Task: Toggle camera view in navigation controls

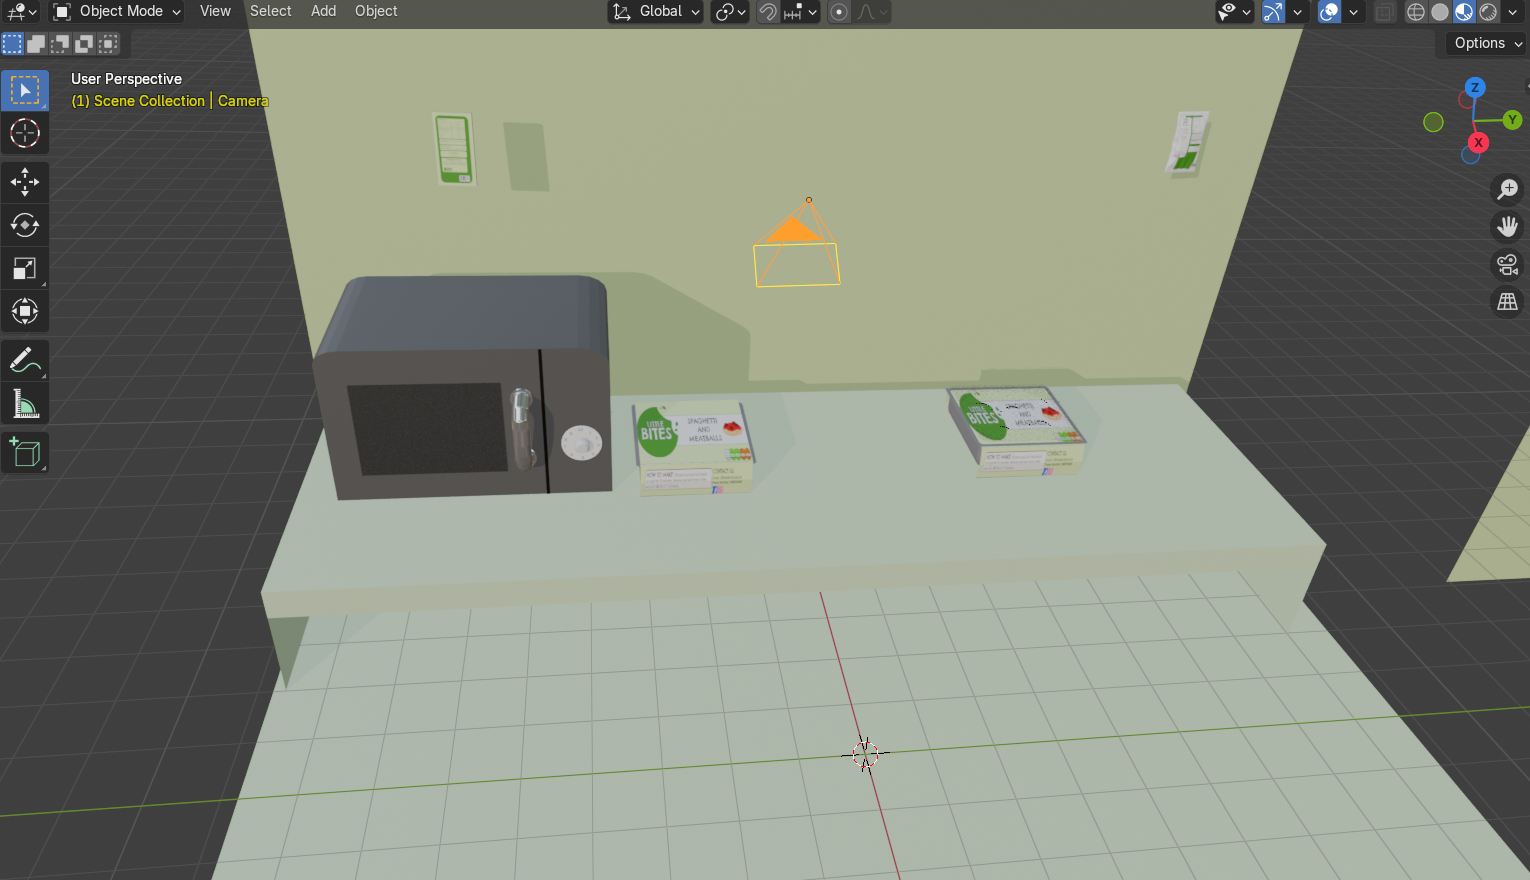Action: click(x=1507, y=264)
